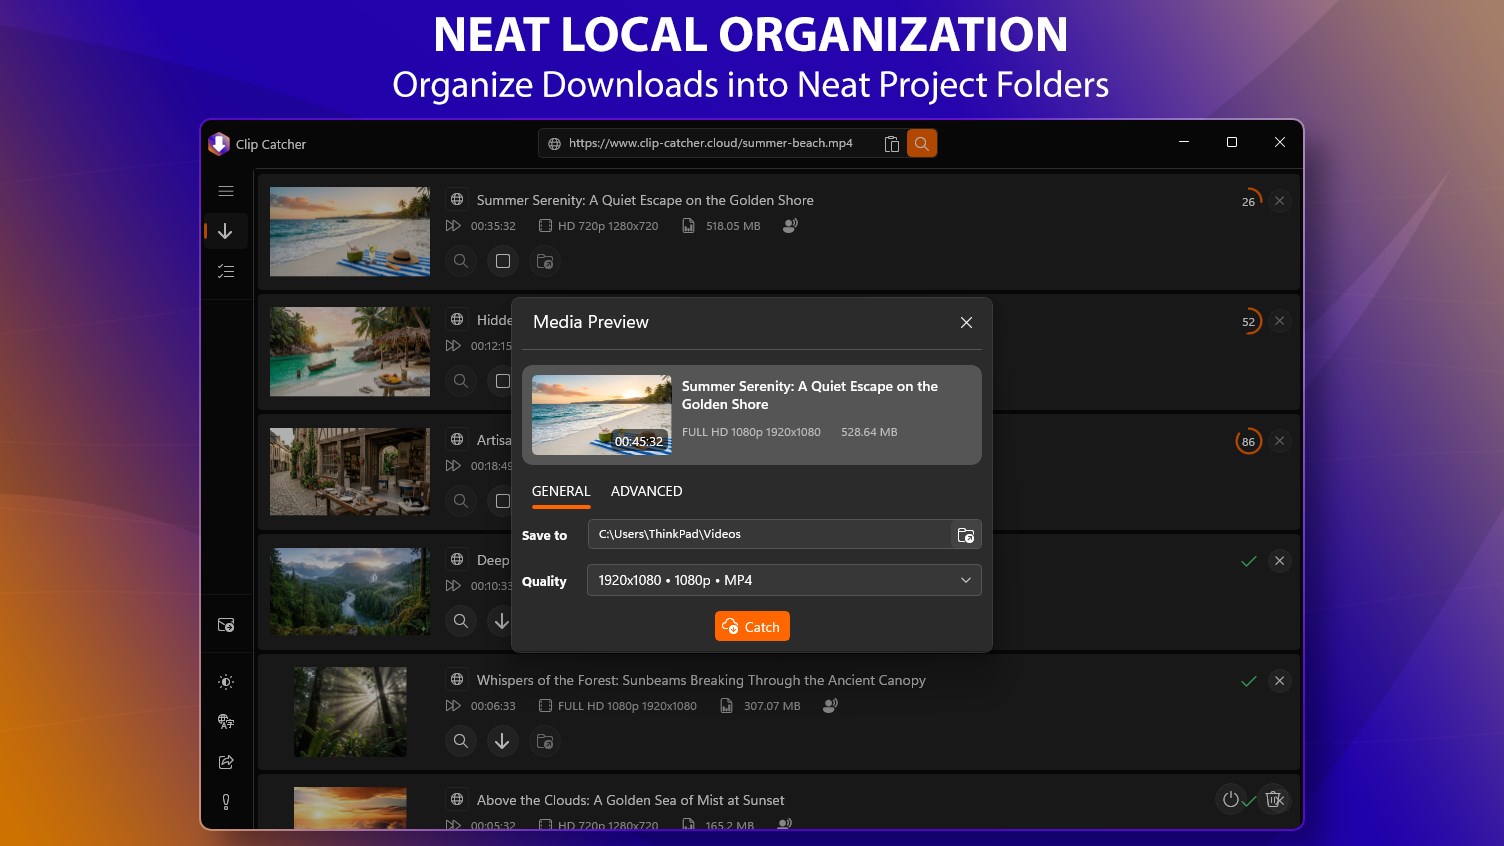This screenshot has width=1504, height=846.
Task: Click the Media Preview video thumbnail
Action: pos(602,415)
